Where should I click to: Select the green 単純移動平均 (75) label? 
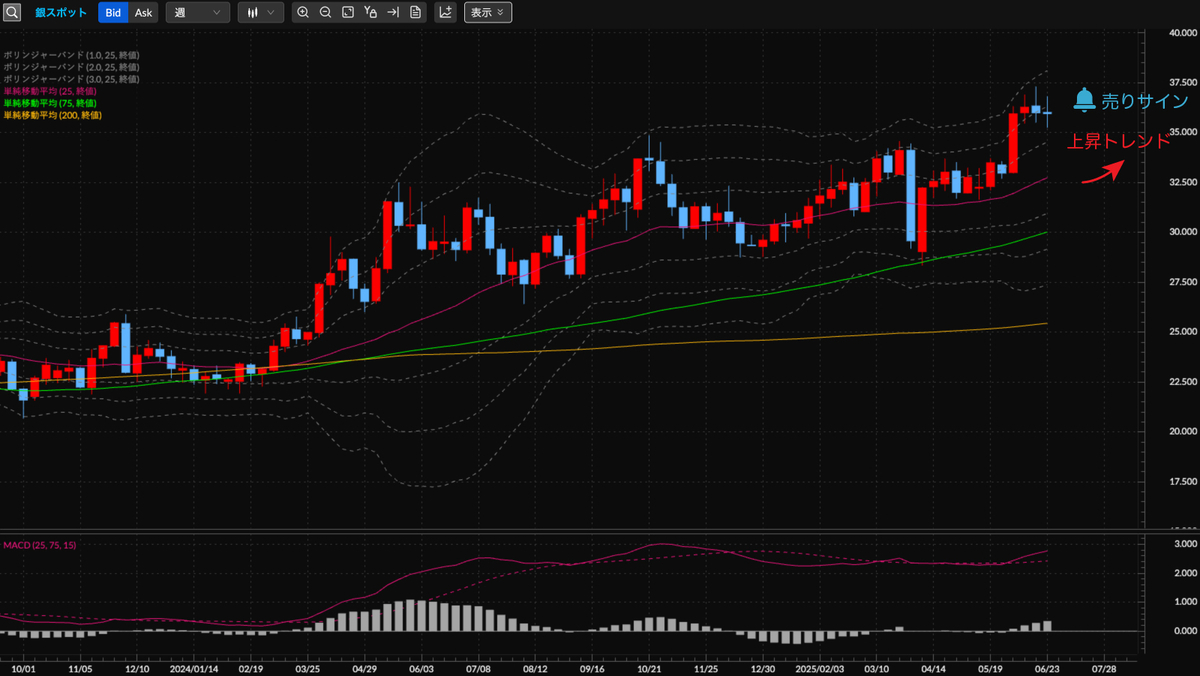coord(50,103)
